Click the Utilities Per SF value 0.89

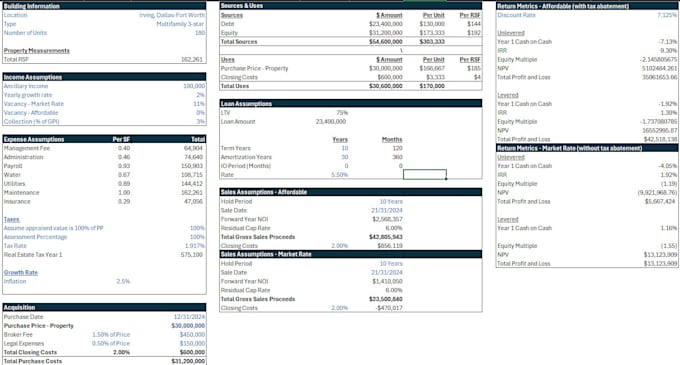(124, 184)
